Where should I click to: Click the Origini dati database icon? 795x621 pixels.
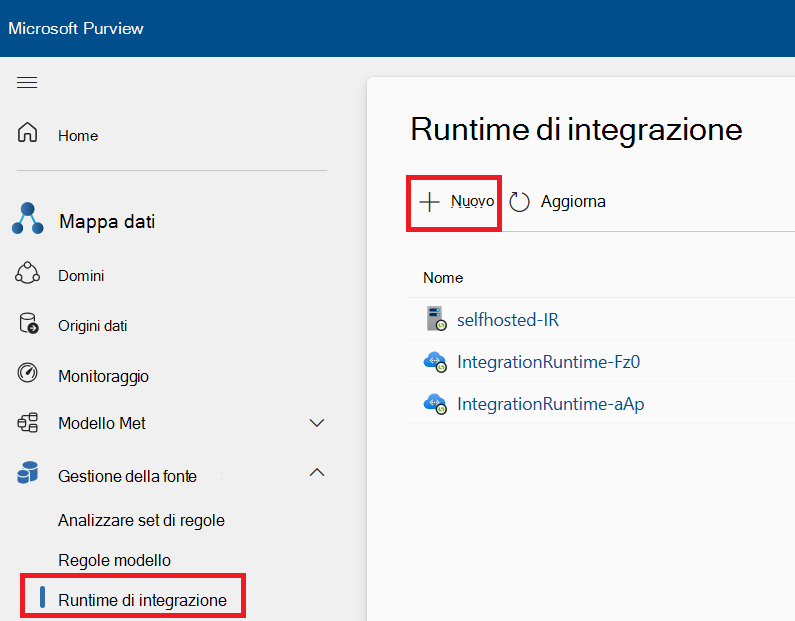tap(28, 323)
